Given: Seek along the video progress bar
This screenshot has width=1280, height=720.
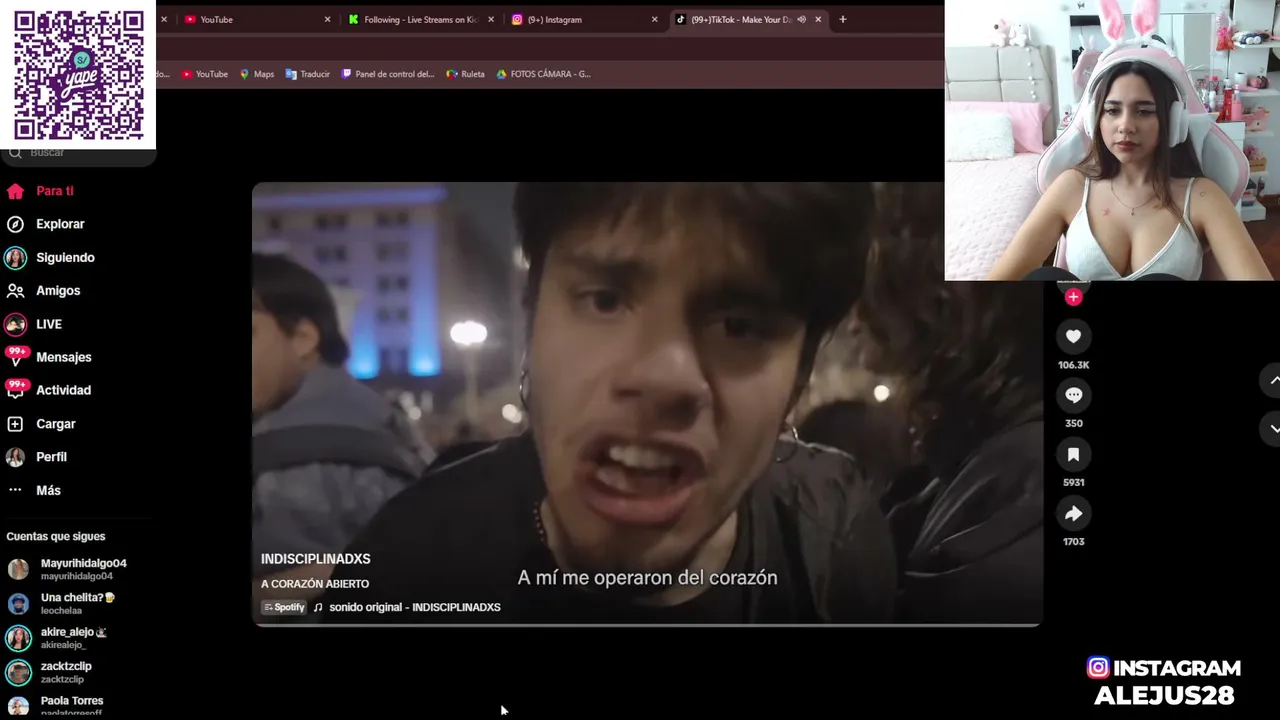Looking at the screenshot, I should click(x=647, y=625).
